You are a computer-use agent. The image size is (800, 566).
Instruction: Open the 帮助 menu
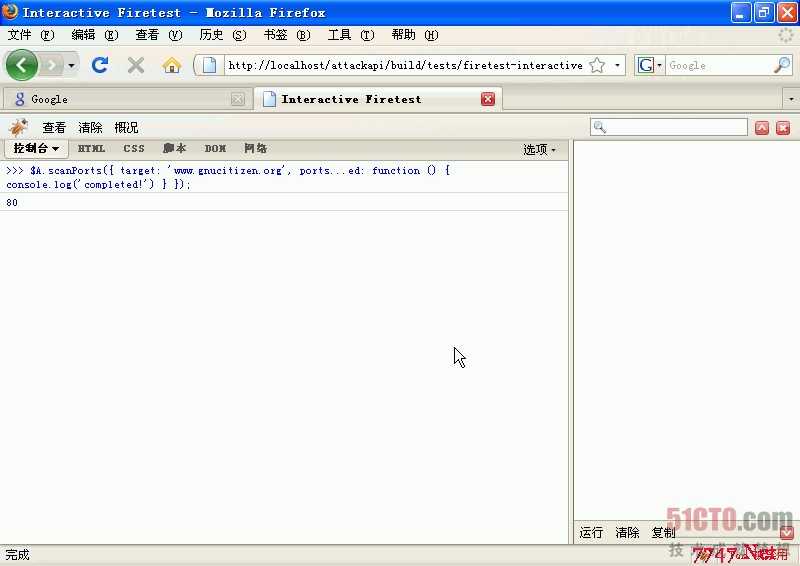[415, 35]
